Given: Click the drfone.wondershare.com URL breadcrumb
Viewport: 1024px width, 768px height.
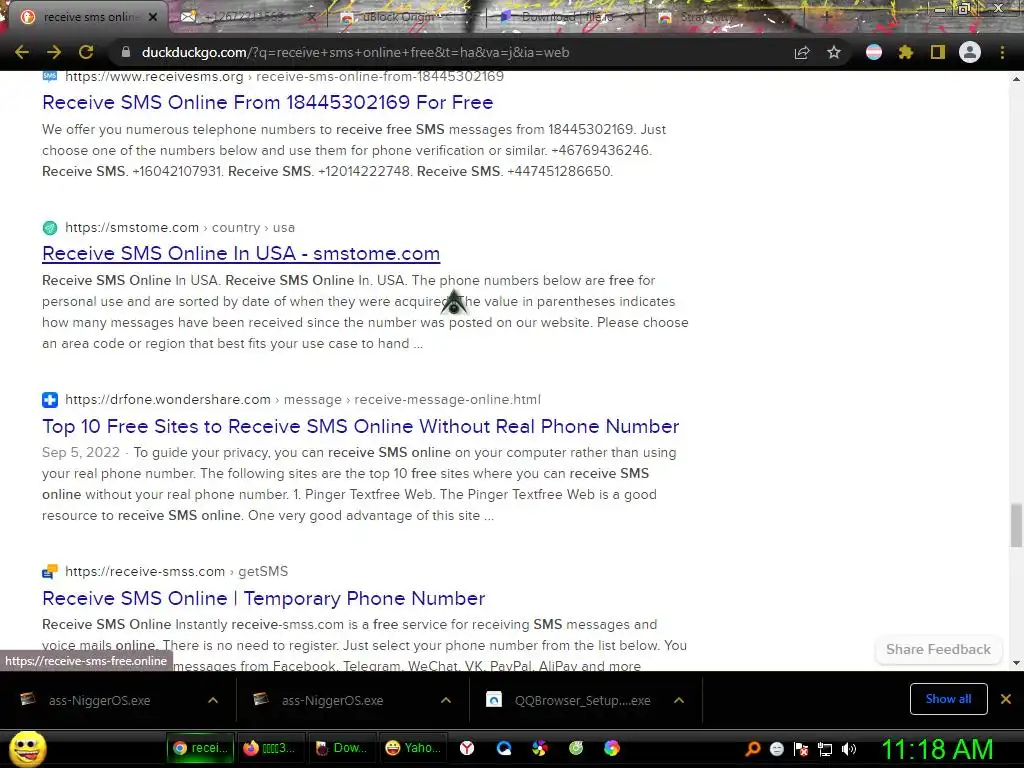Looking at the screenshot, I should pyautogui.click(x=302, y=400).
